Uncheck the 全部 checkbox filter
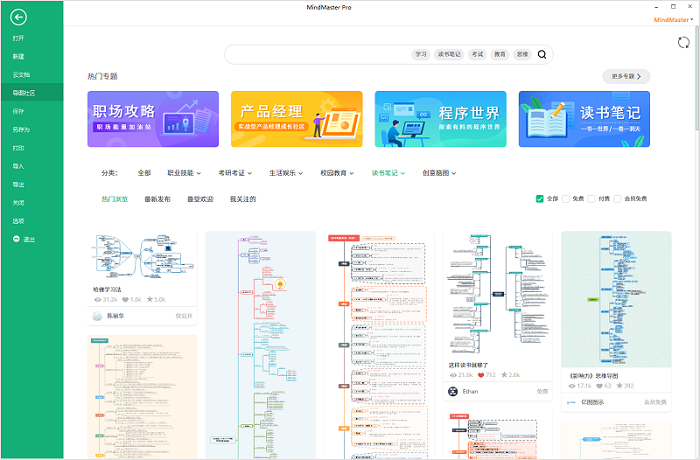This screenshot has height=460, width=700. (540, 199)
